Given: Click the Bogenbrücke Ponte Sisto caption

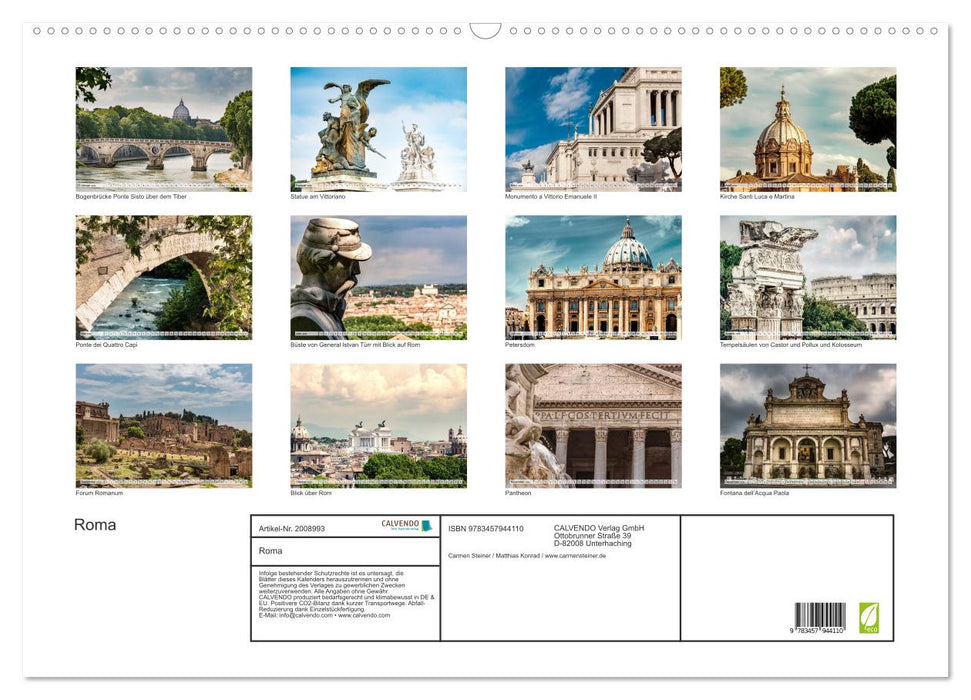Looking at the screenshot, I should click(x=131, y=196).
